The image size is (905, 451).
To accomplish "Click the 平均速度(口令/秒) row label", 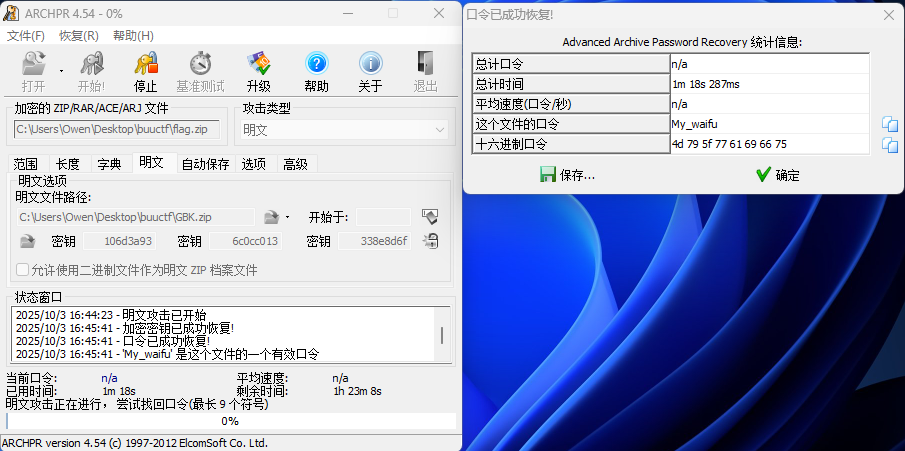I will (571, 104).
